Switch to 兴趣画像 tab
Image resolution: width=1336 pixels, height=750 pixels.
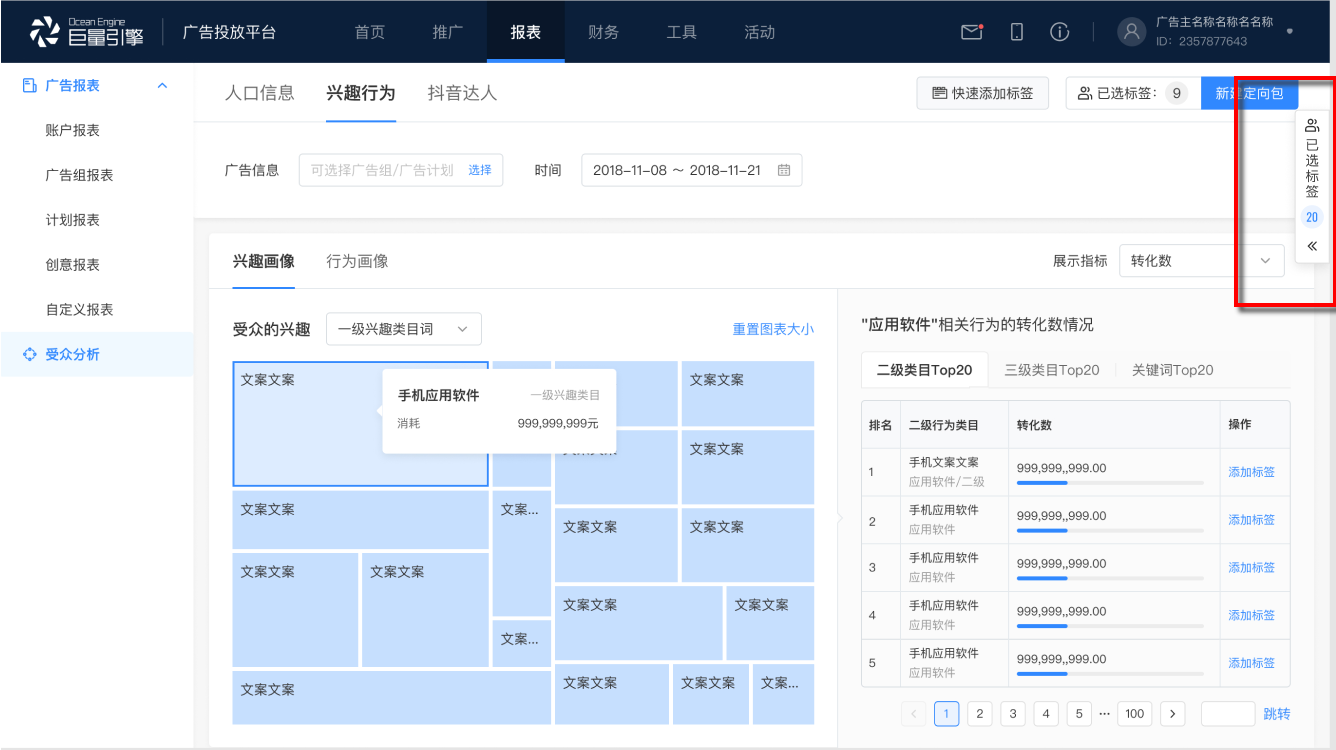(x=264, y=261)
